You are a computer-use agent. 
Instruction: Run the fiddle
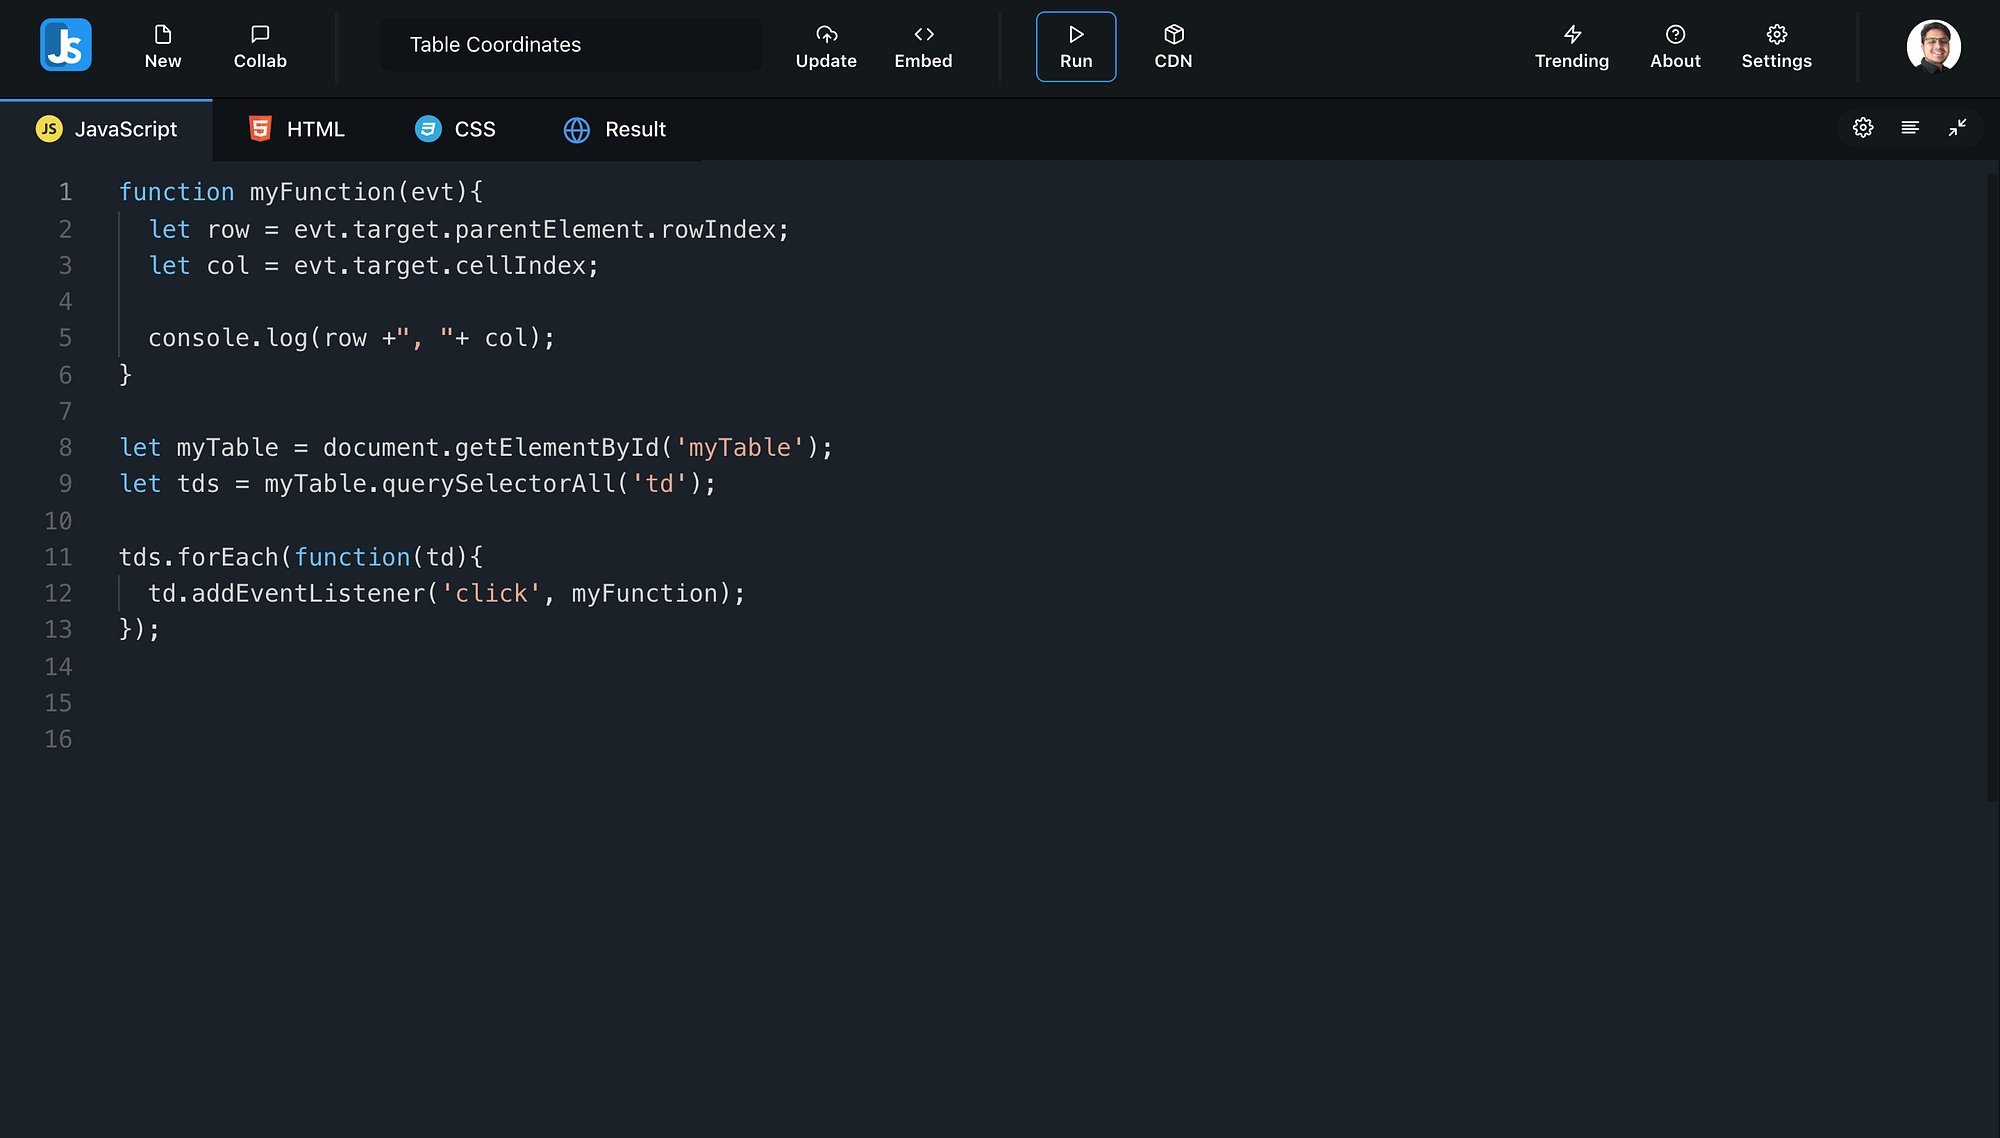coord(1076,46)
